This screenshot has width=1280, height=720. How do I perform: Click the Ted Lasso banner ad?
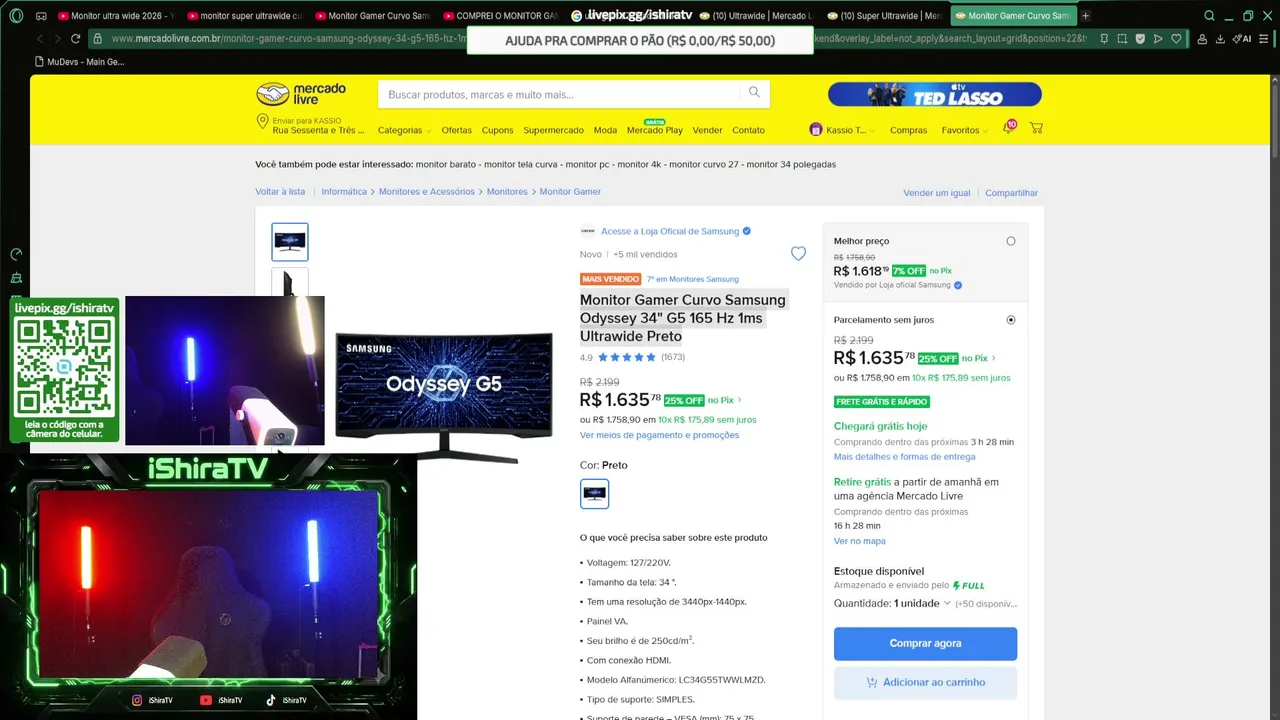[x=934, y=94]
